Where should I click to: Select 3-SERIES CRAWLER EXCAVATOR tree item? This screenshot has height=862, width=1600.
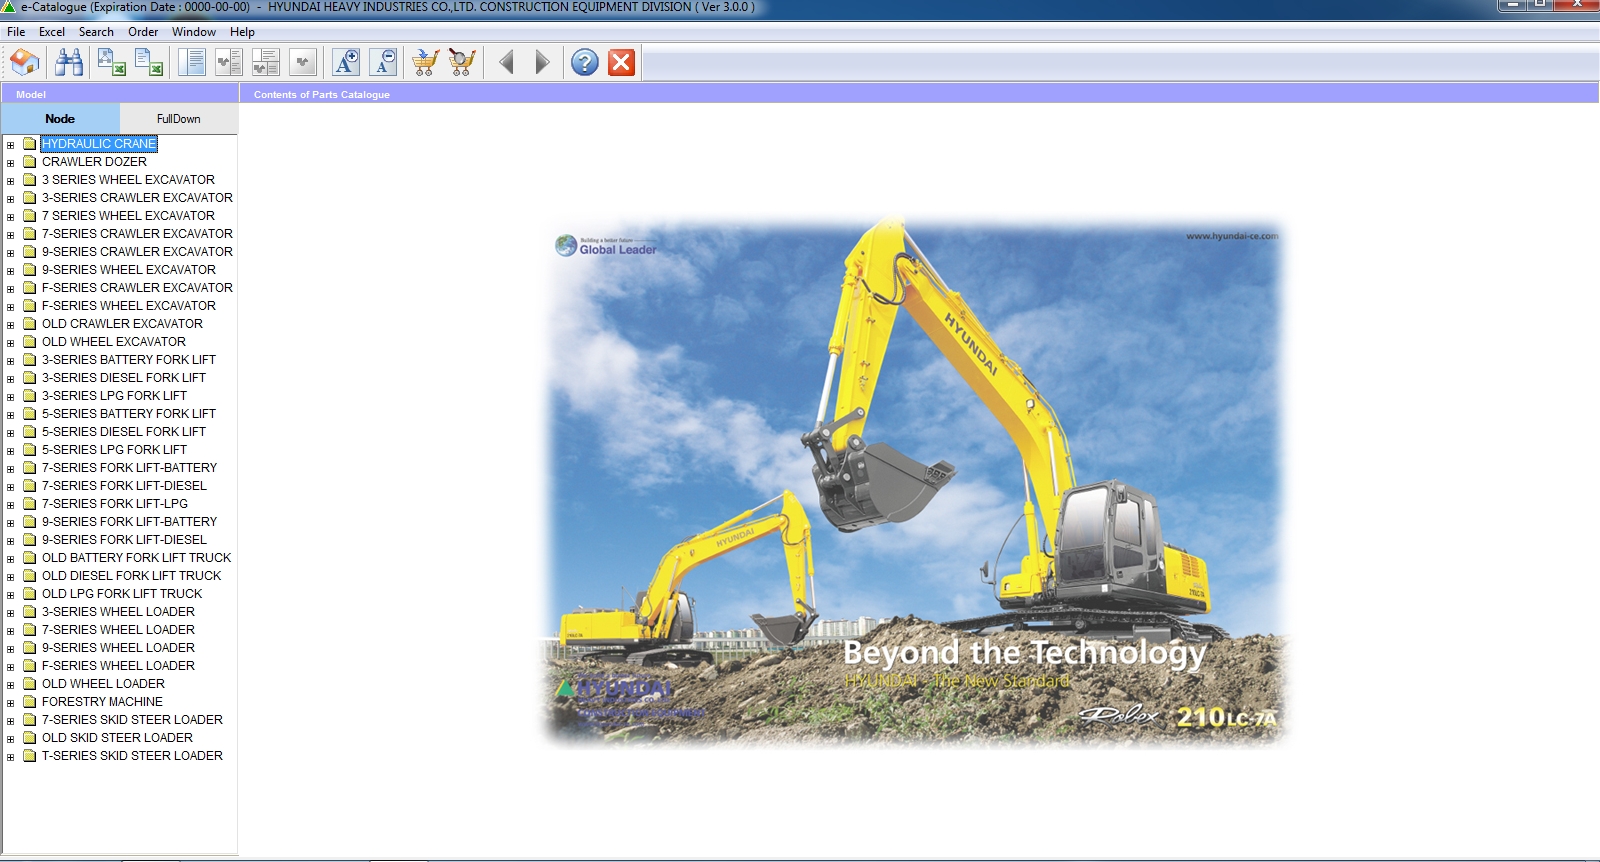point(137,197)
